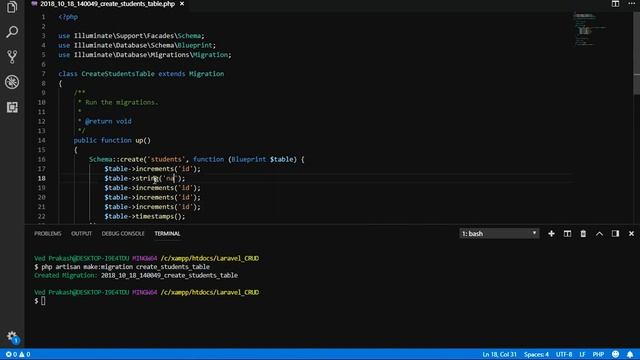This screenshot has width=640, height=360.
Task: Click 'Run the migrations.' comment
Action: pos(122,102)
